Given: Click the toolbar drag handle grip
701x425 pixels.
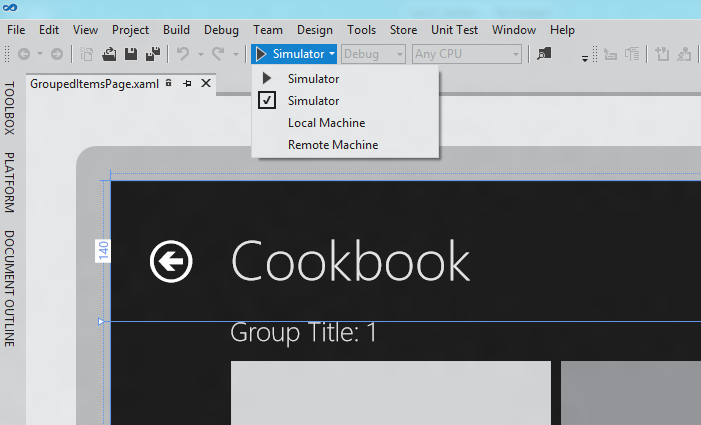Looking at the screenshot, I should click(x=7, y=54).
